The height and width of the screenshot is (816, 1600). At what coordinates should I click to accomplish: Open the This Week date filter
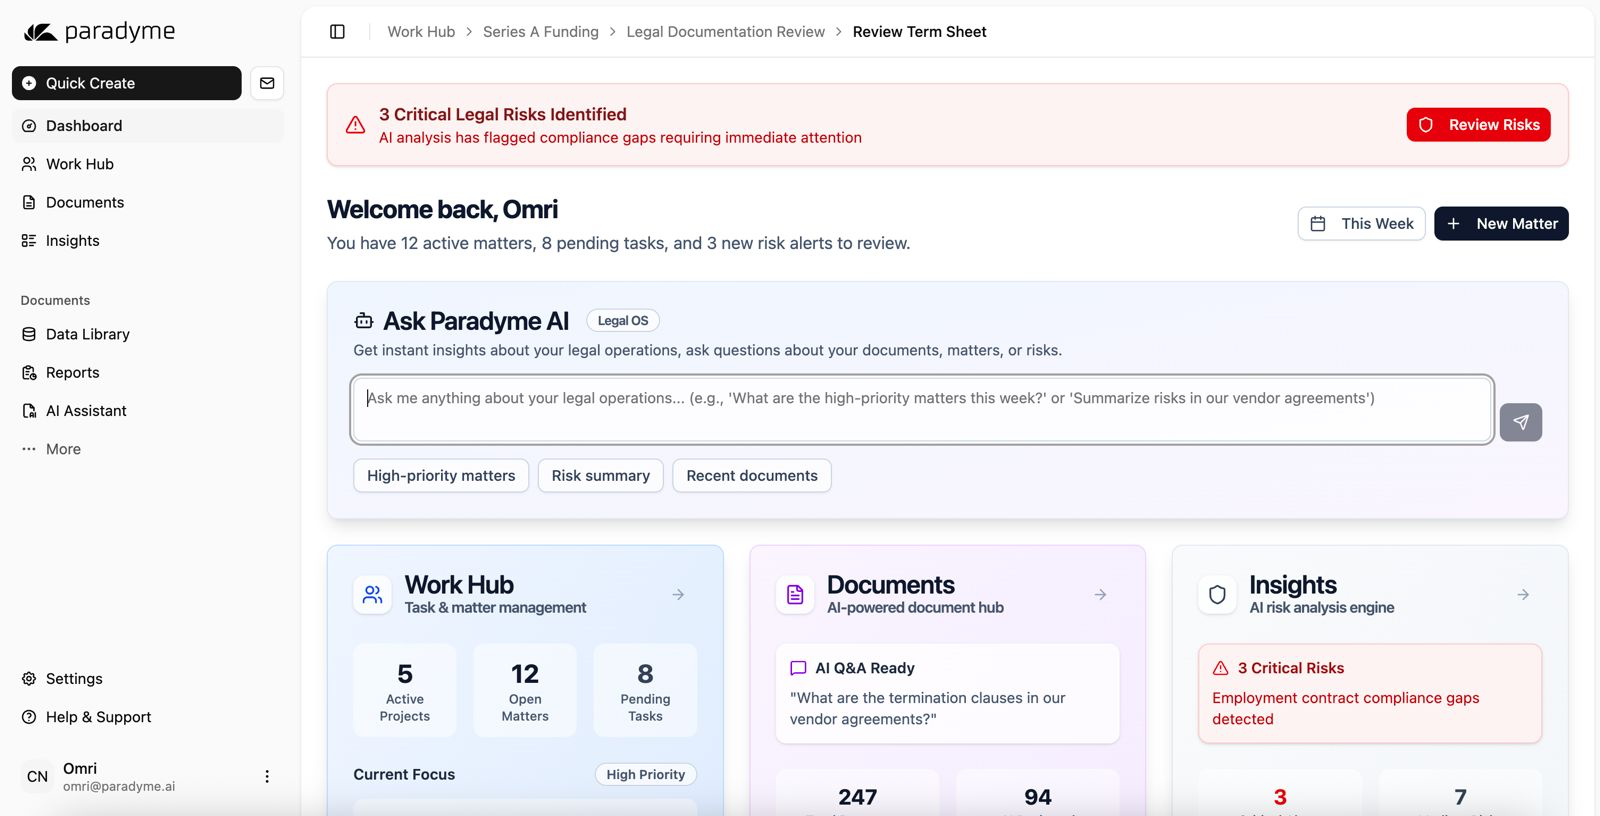[1361, 224]
